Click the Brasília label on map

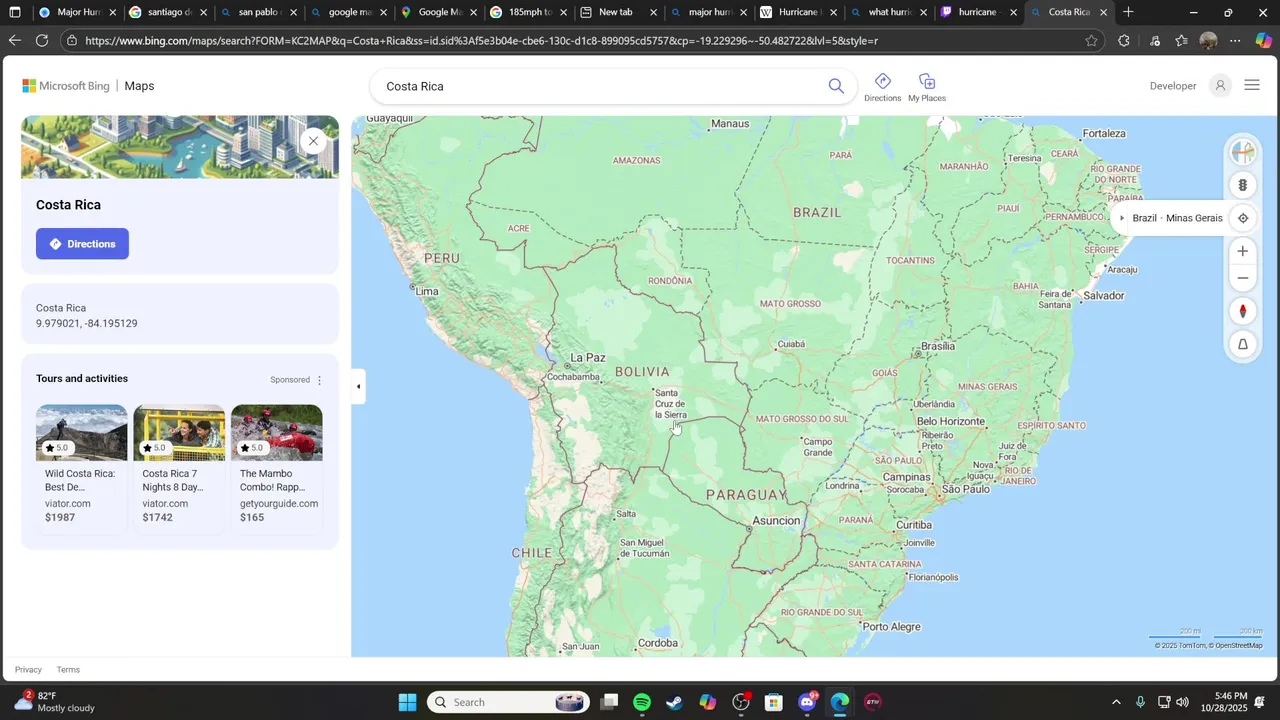tap(938, 346)
